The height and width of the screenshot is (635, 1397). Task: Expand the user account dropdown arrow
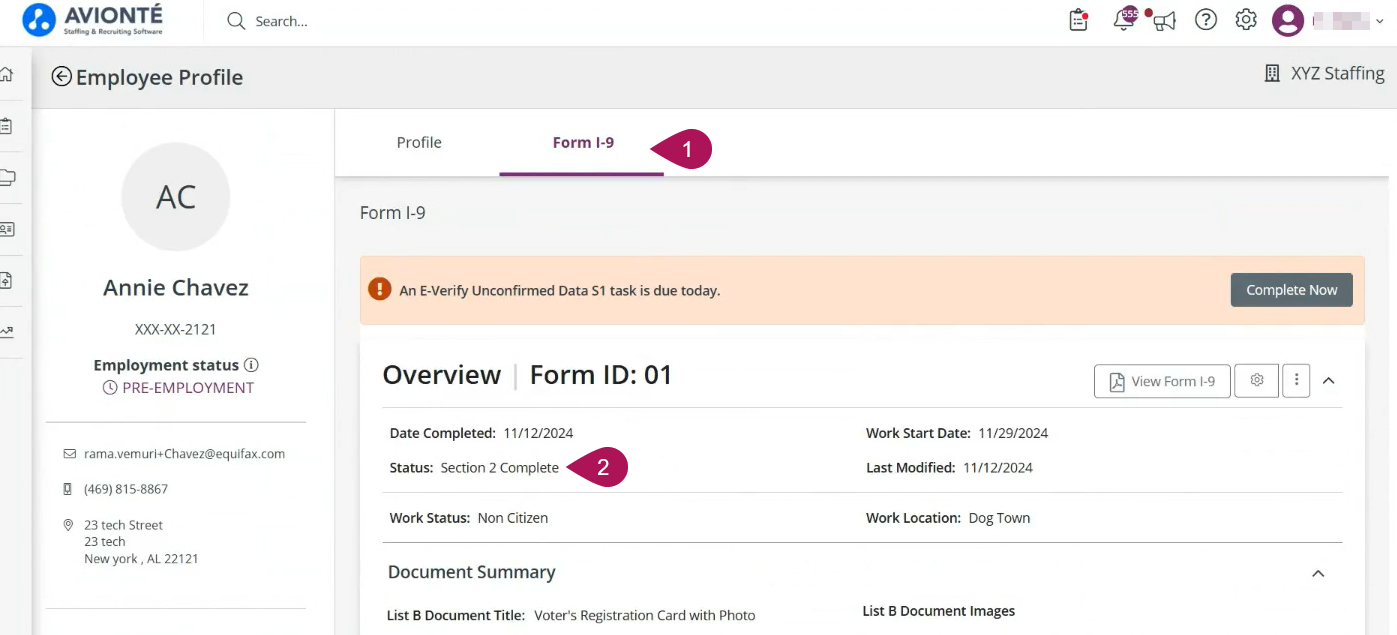1380,21
